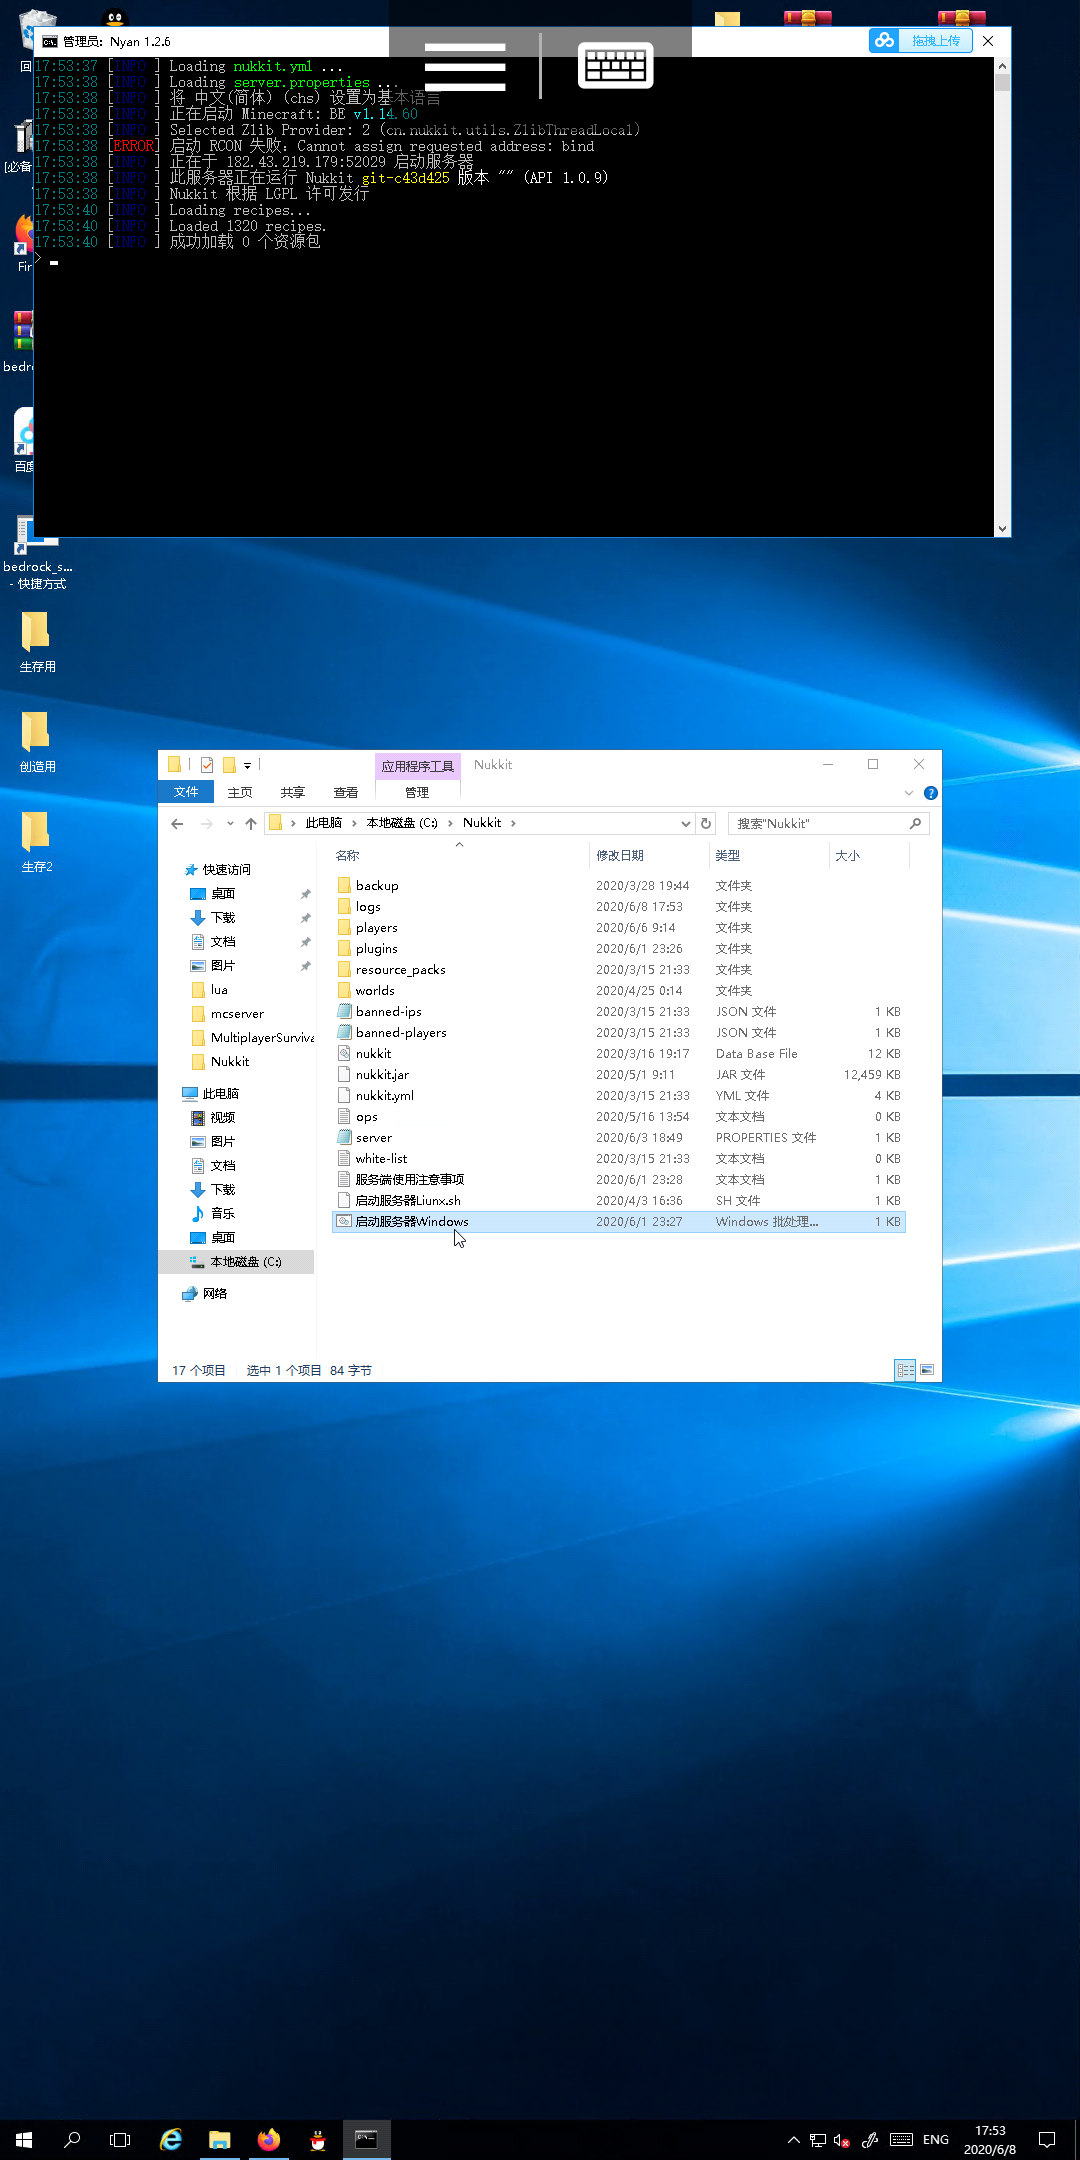Select the nukkit.jar file
Viewport: 1080px width, 2160px height.
tap(618, 1075)
